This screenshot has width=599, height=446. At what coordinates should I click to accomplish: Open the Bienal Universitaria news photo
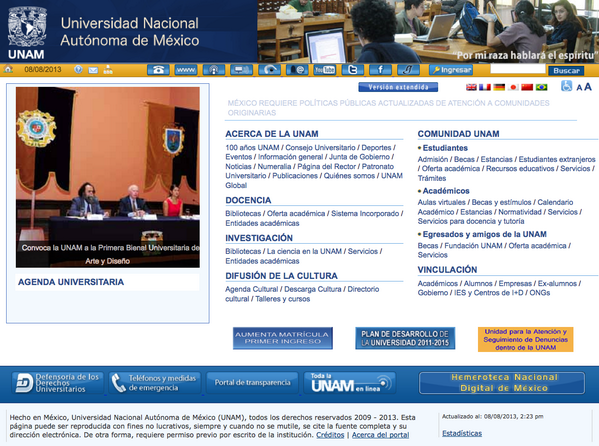click(108, 177)
